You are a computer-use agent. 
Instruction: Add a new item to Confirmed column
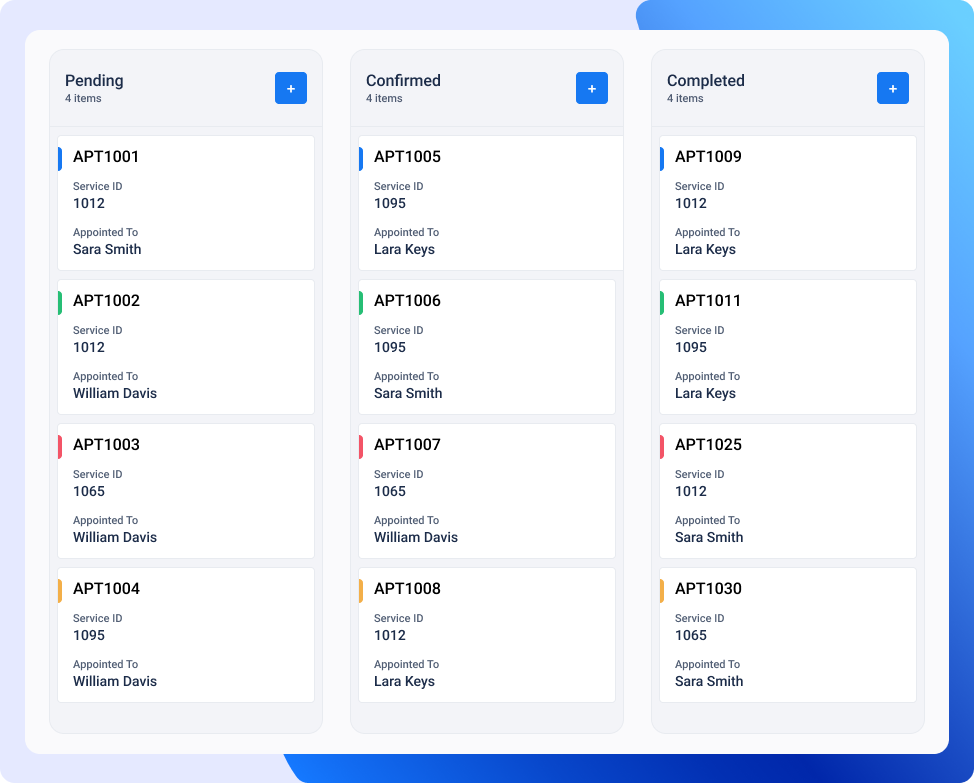tap(591, 88)
